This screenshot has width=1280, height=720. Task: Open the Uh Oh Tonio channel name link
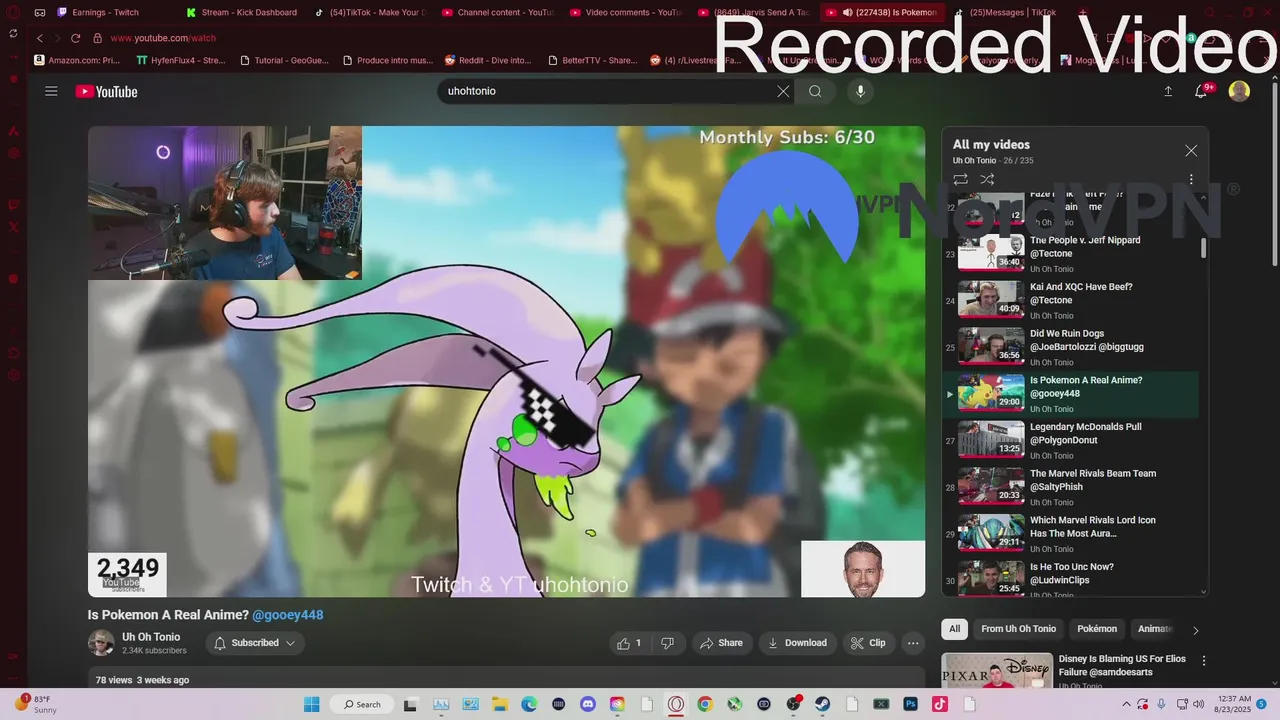click(151, 637)
